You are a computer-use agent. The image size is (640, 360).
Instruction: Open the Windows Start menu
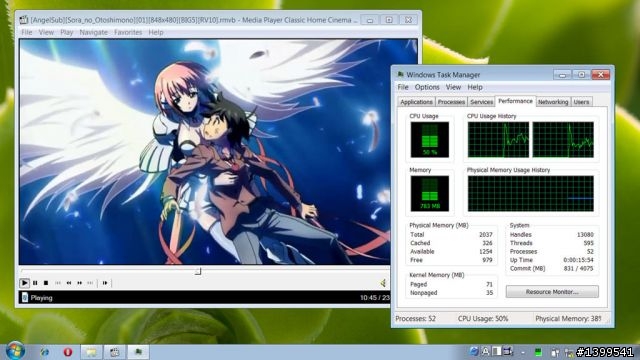[x=16, y=351]
